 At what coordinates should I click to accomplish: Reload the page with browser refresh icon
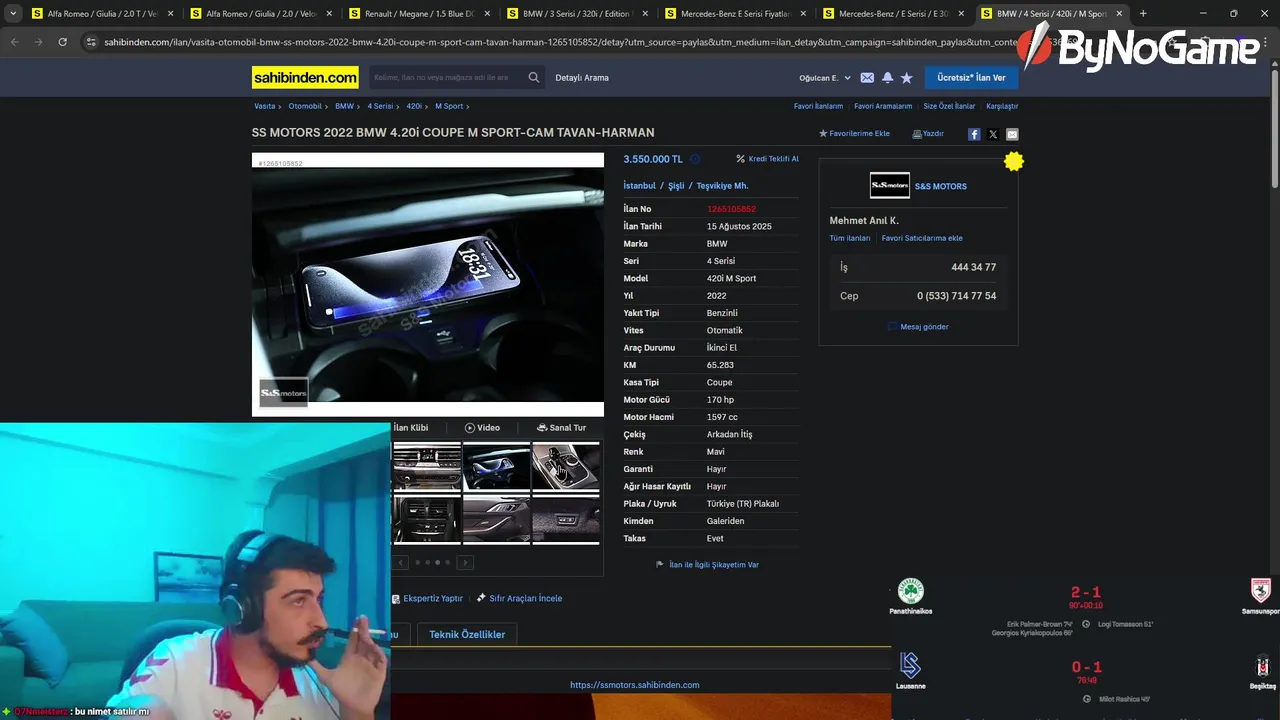pos(62,42)
